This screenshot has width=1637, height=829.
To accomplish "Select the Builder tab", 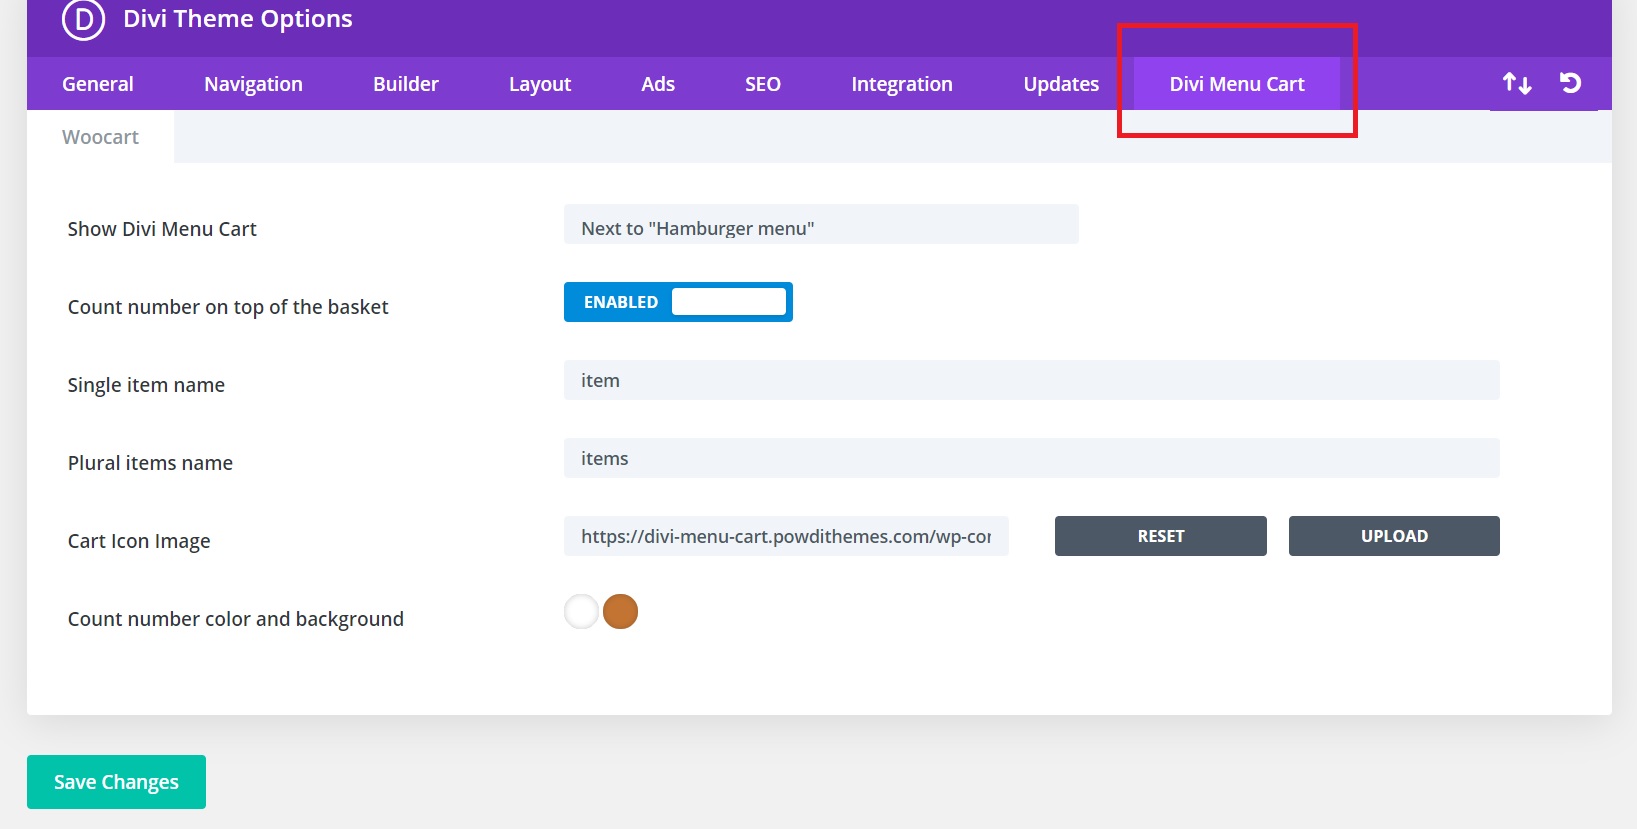I will (x=406, y=84).
